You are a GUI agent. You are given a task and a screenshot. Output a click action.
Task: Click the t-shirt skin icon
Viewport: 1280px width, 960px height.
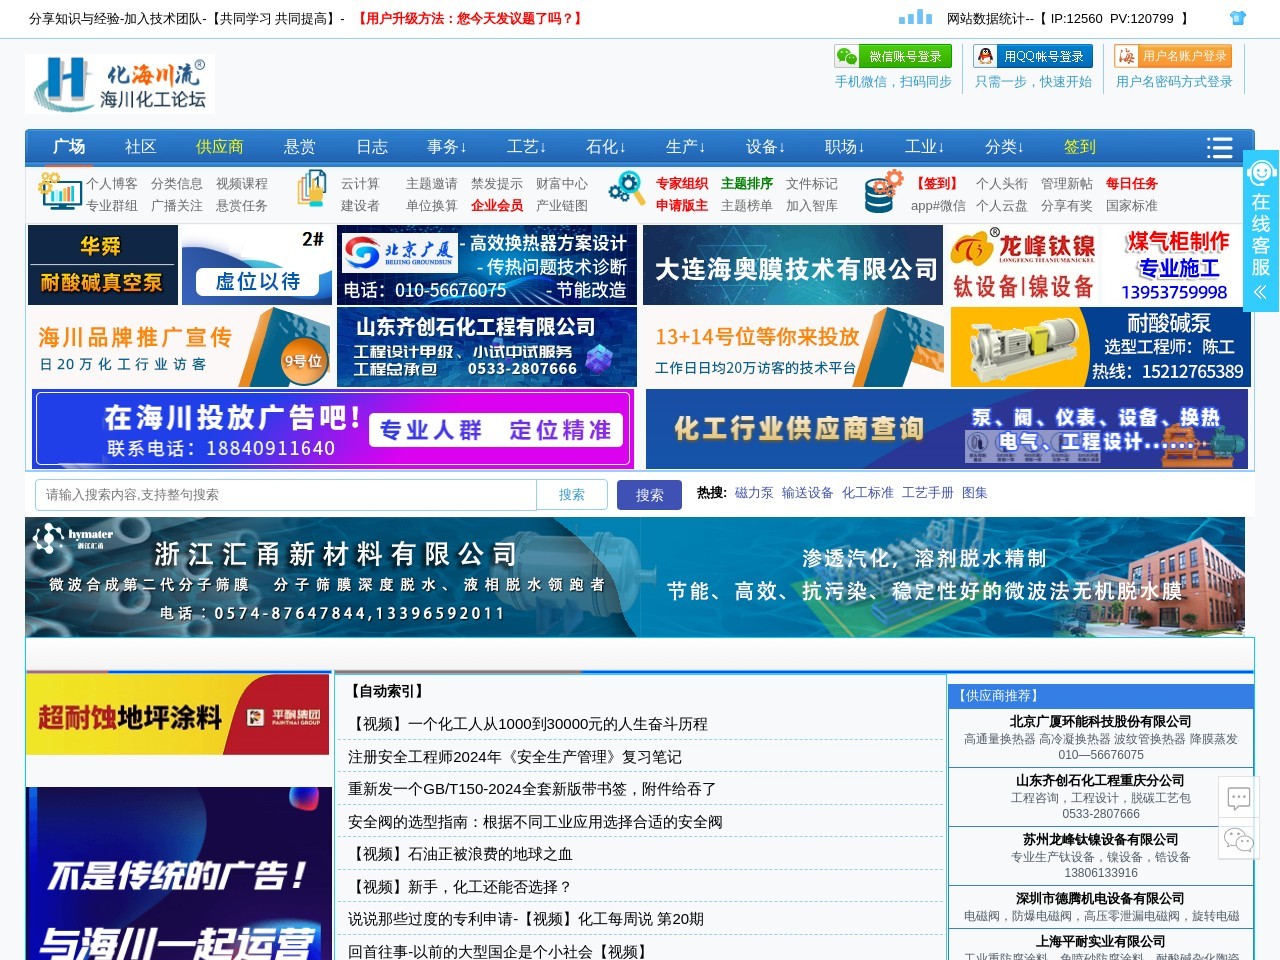tap(1238, 18)
